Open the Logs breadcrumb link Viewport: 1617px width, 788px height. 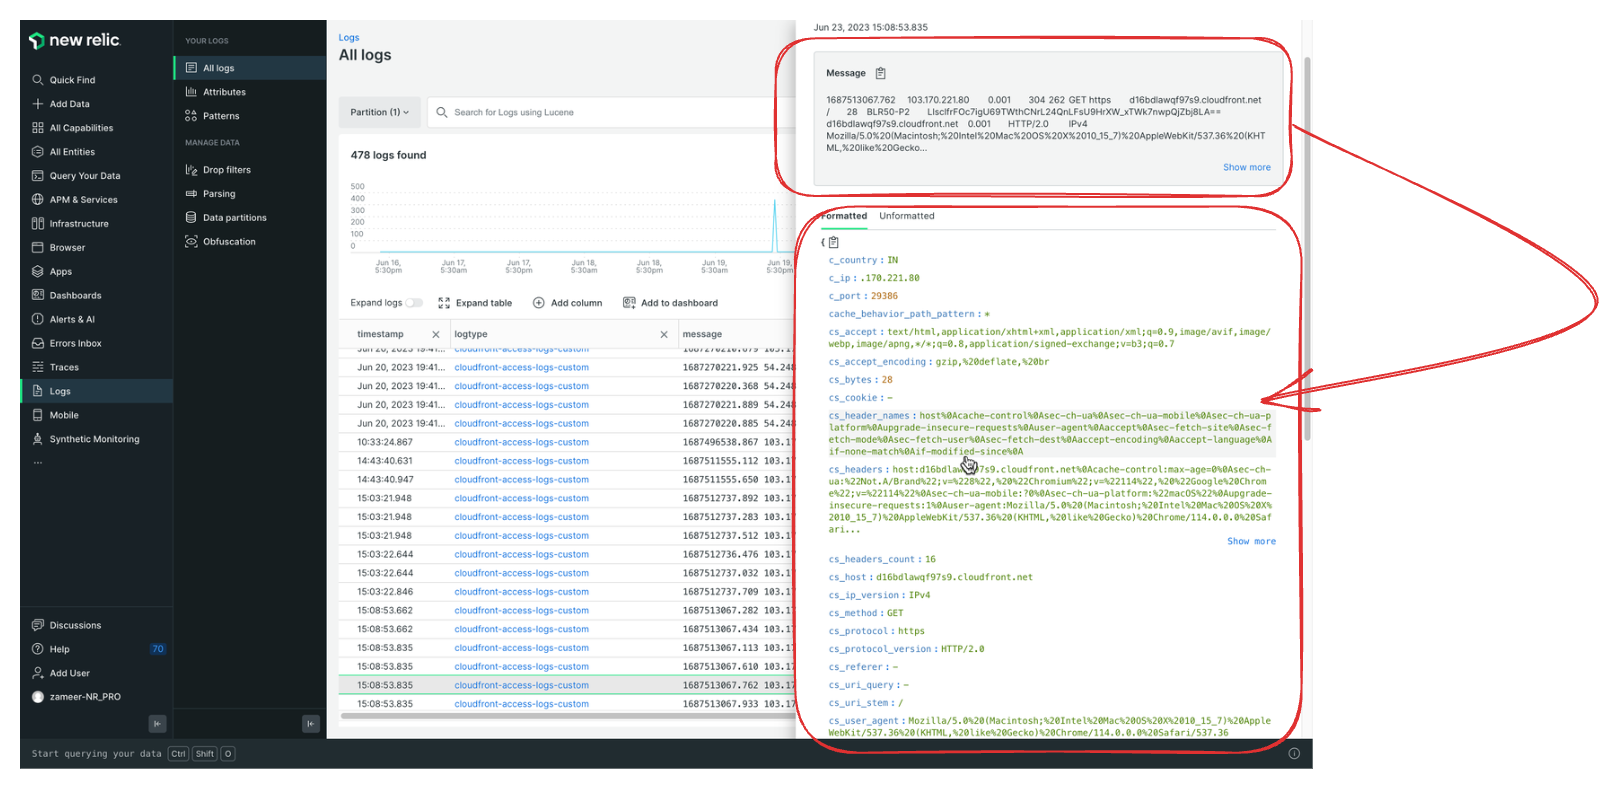(349, 38)
